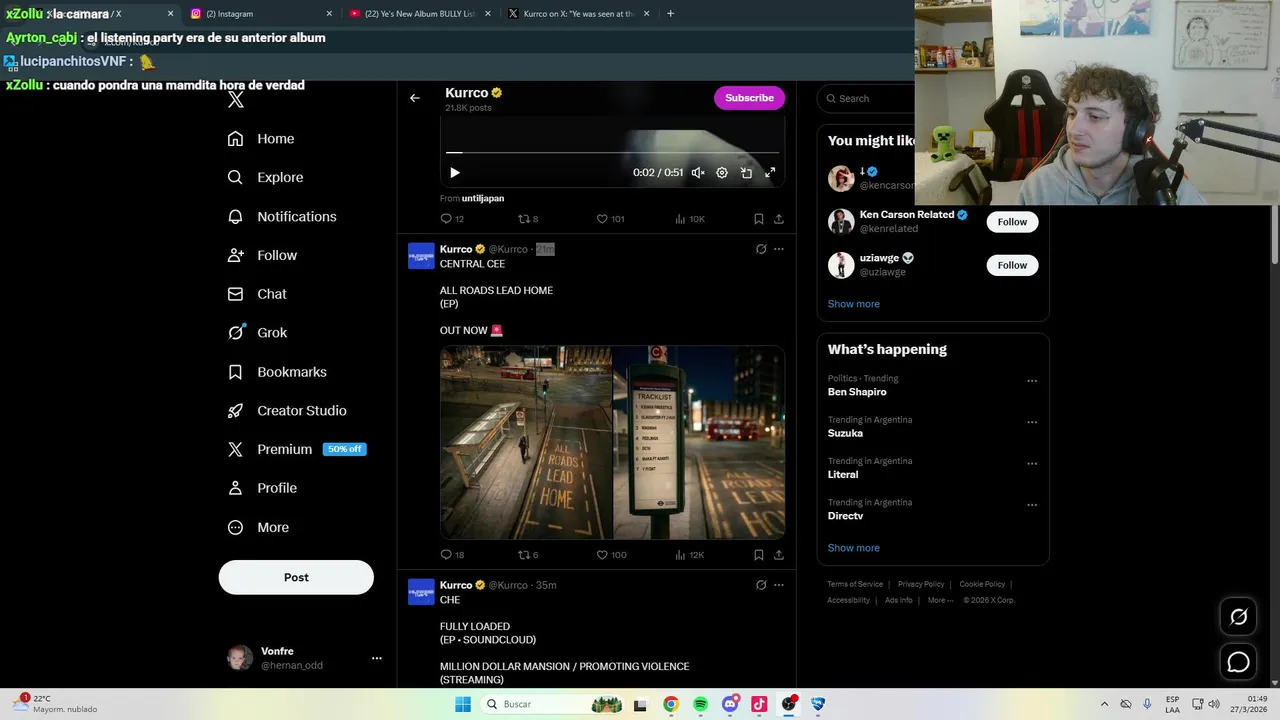Open the floating messages chat button
This screenshot has height=720, width=1280.
(x=1238, y=662)
